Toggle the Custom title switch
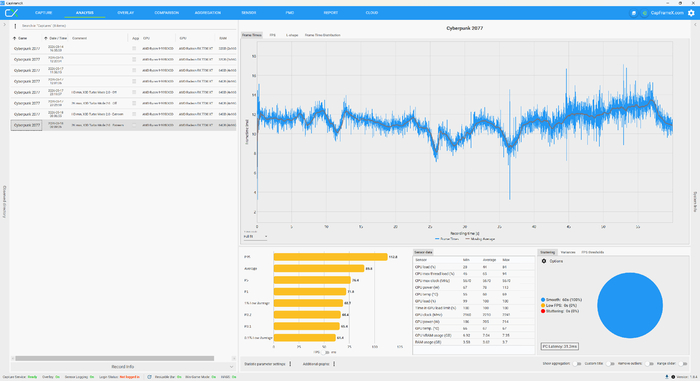This screenshot has width=700, height=381. [610, 364]
